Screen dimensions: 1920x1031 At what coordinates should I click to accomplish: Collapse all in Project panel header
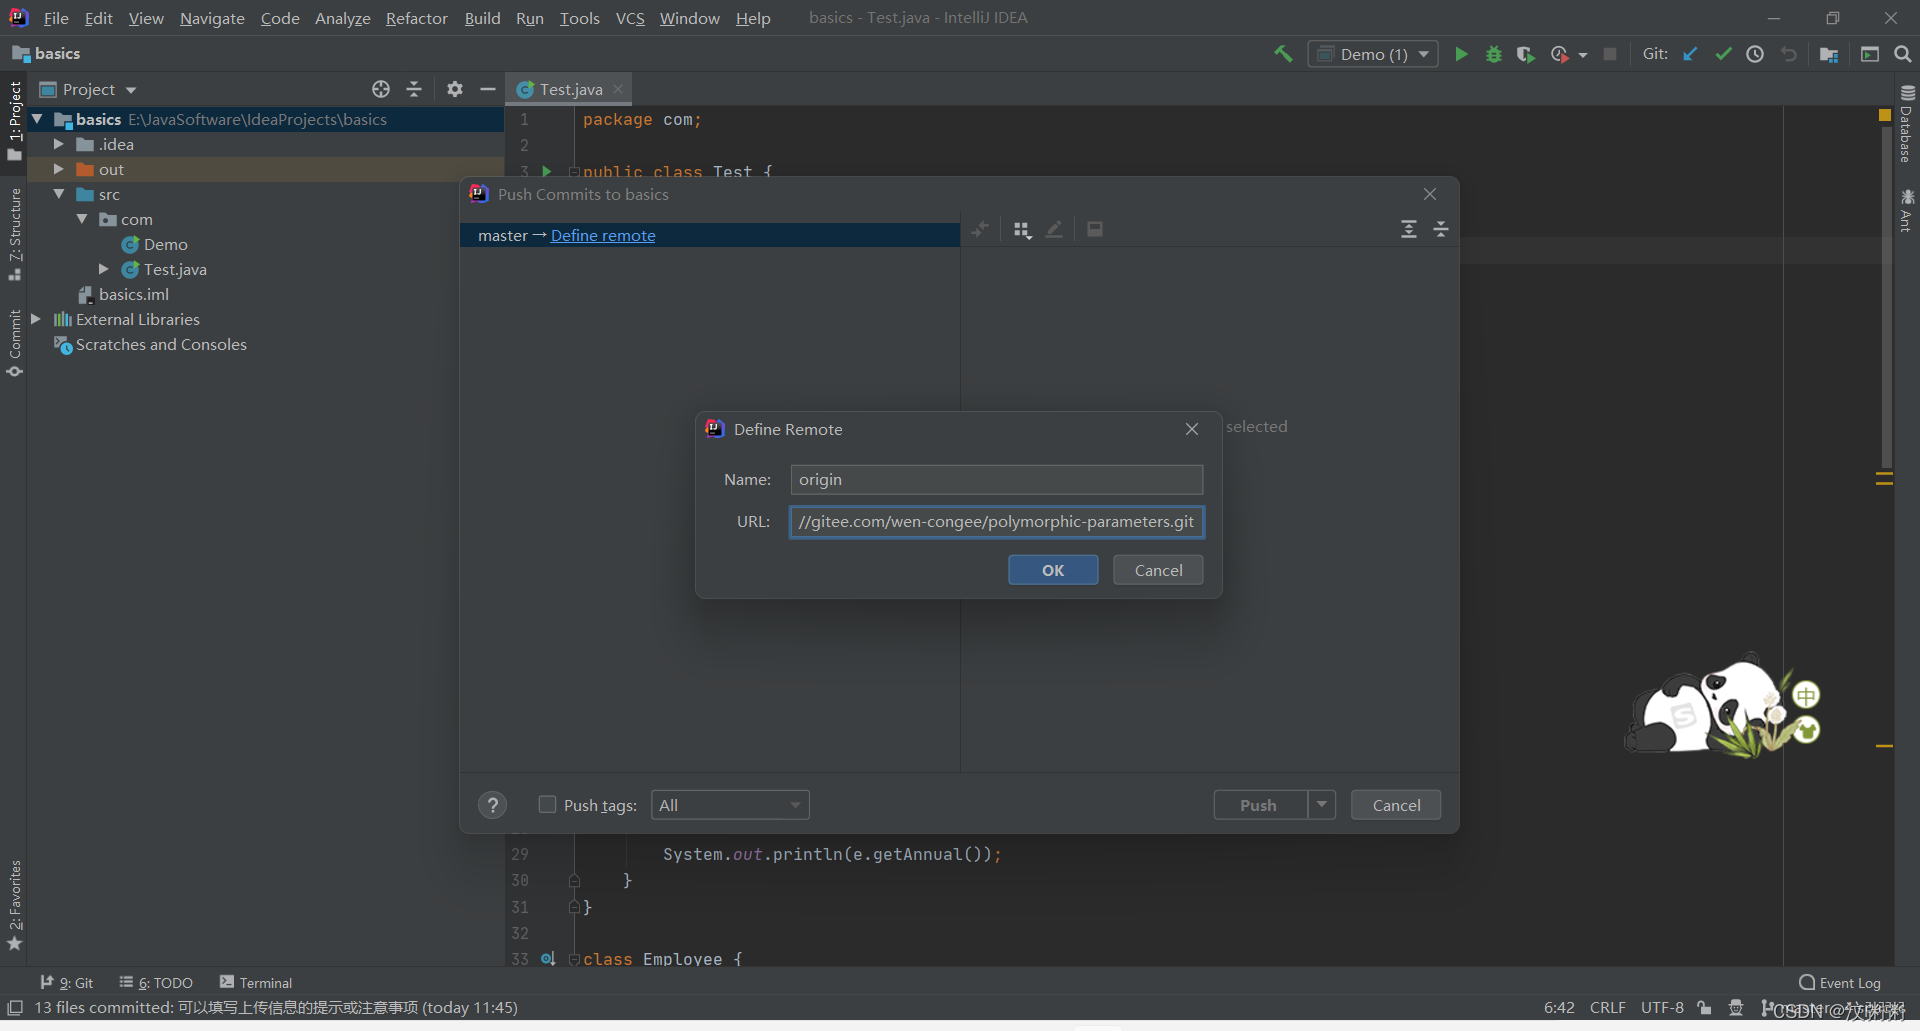coord(414,89)
